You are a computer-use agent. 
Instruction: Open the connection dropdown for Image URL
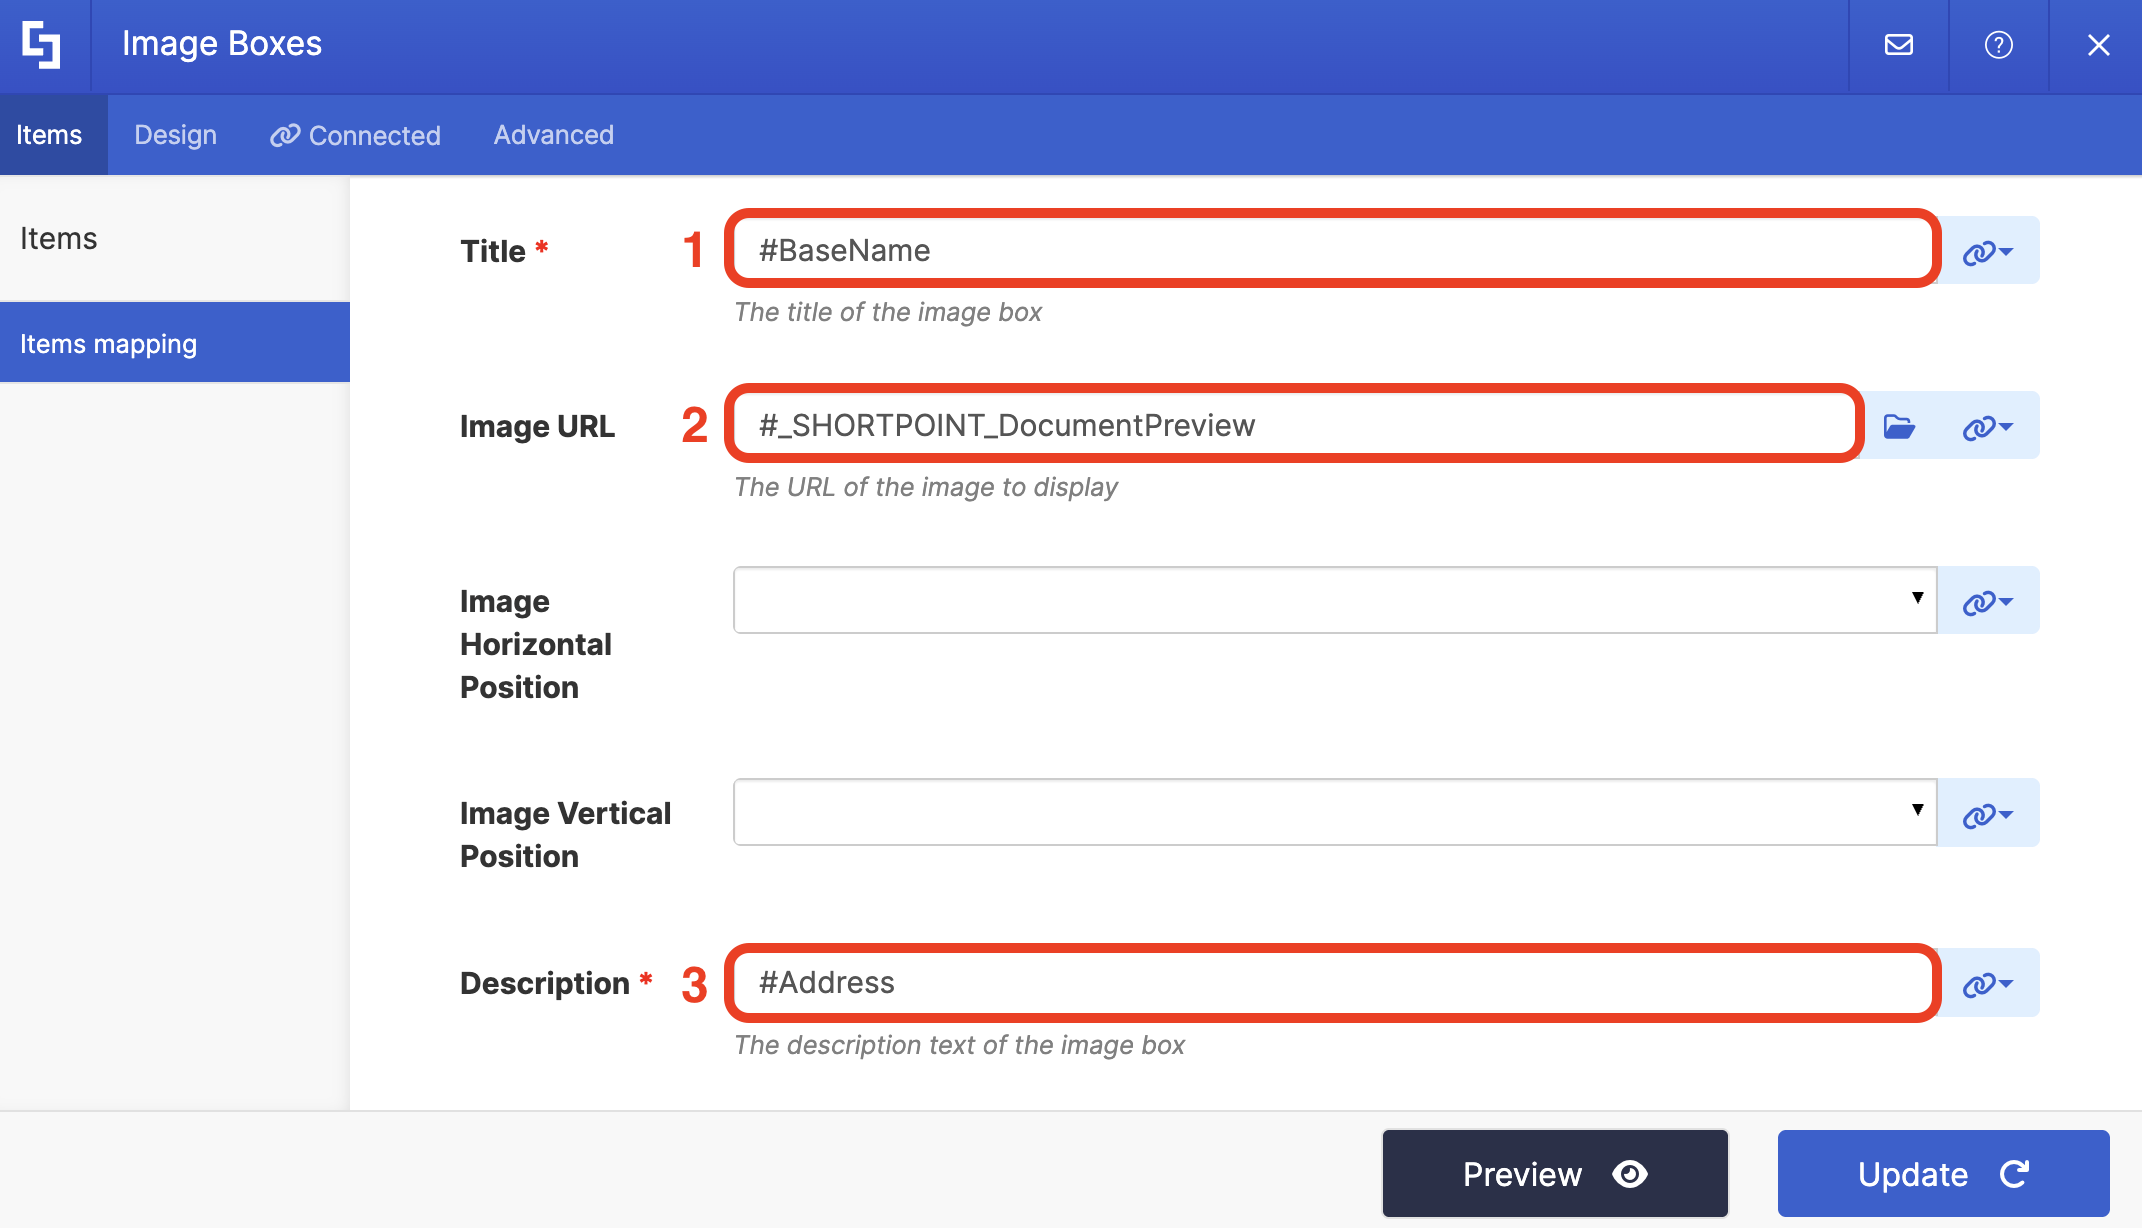(1988, 426)
